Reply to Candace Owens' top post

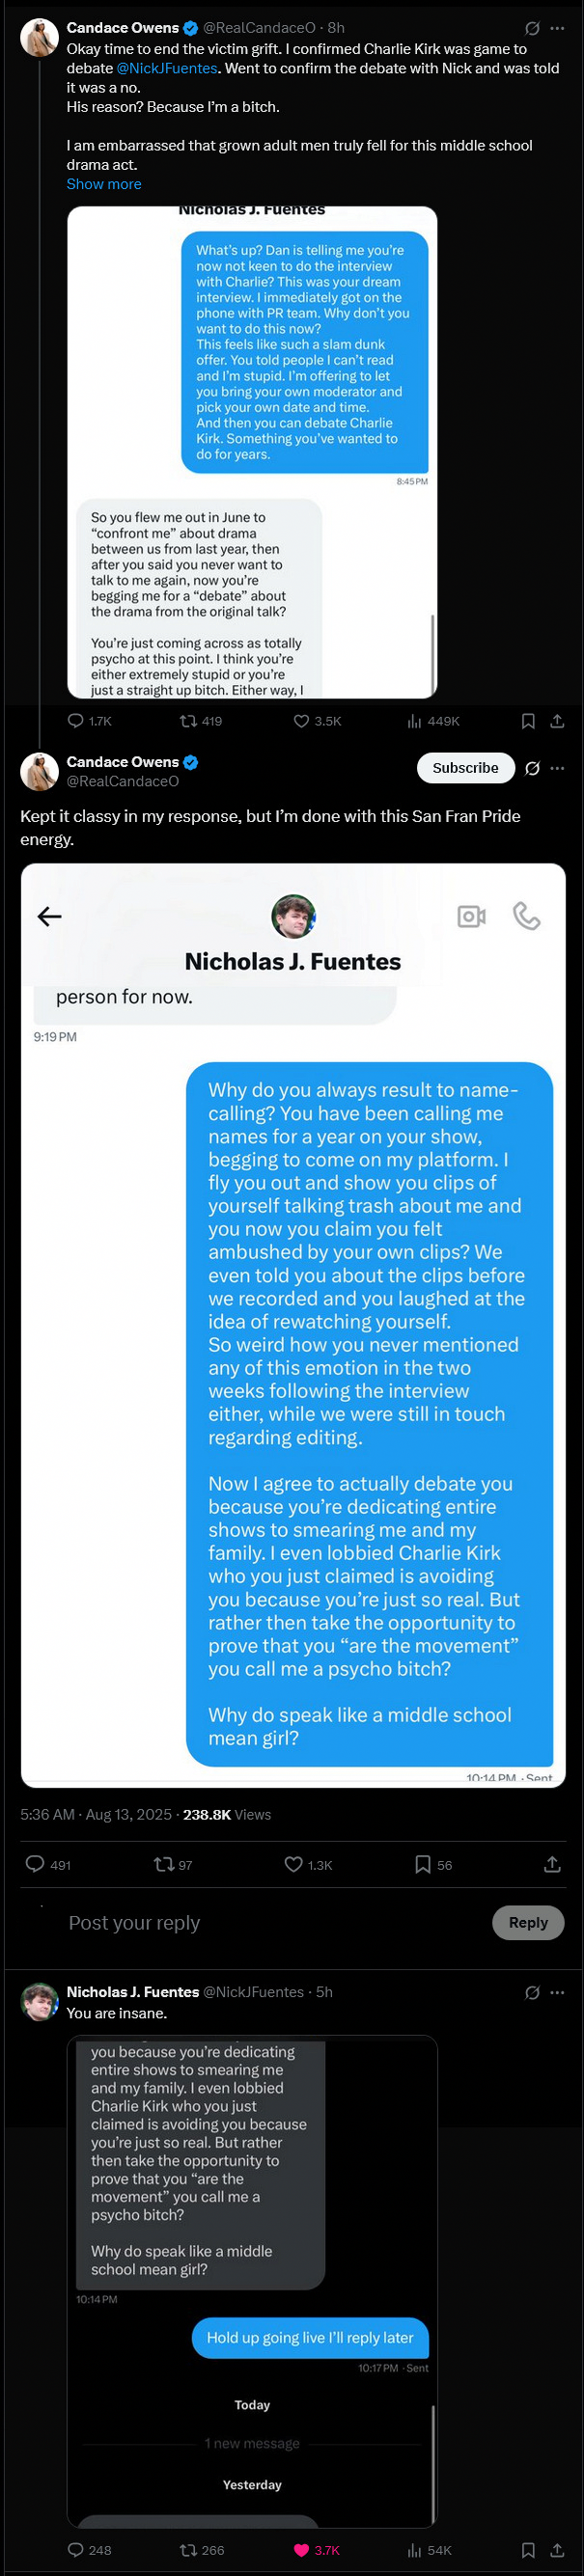pos(76,721)
